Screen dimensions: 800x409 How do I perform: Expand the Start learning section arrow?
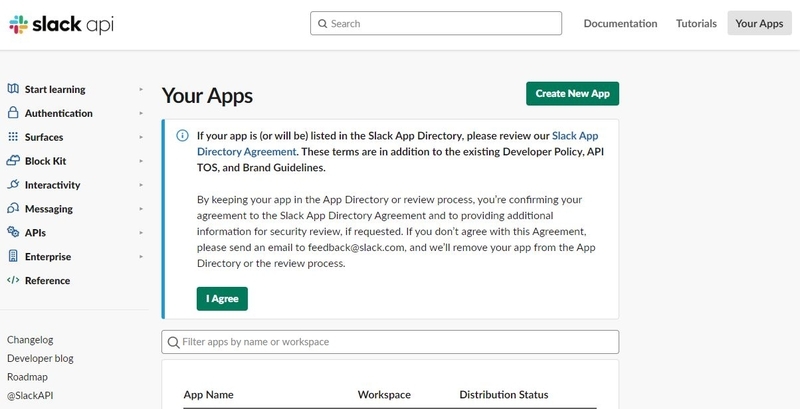coord(141,89)
